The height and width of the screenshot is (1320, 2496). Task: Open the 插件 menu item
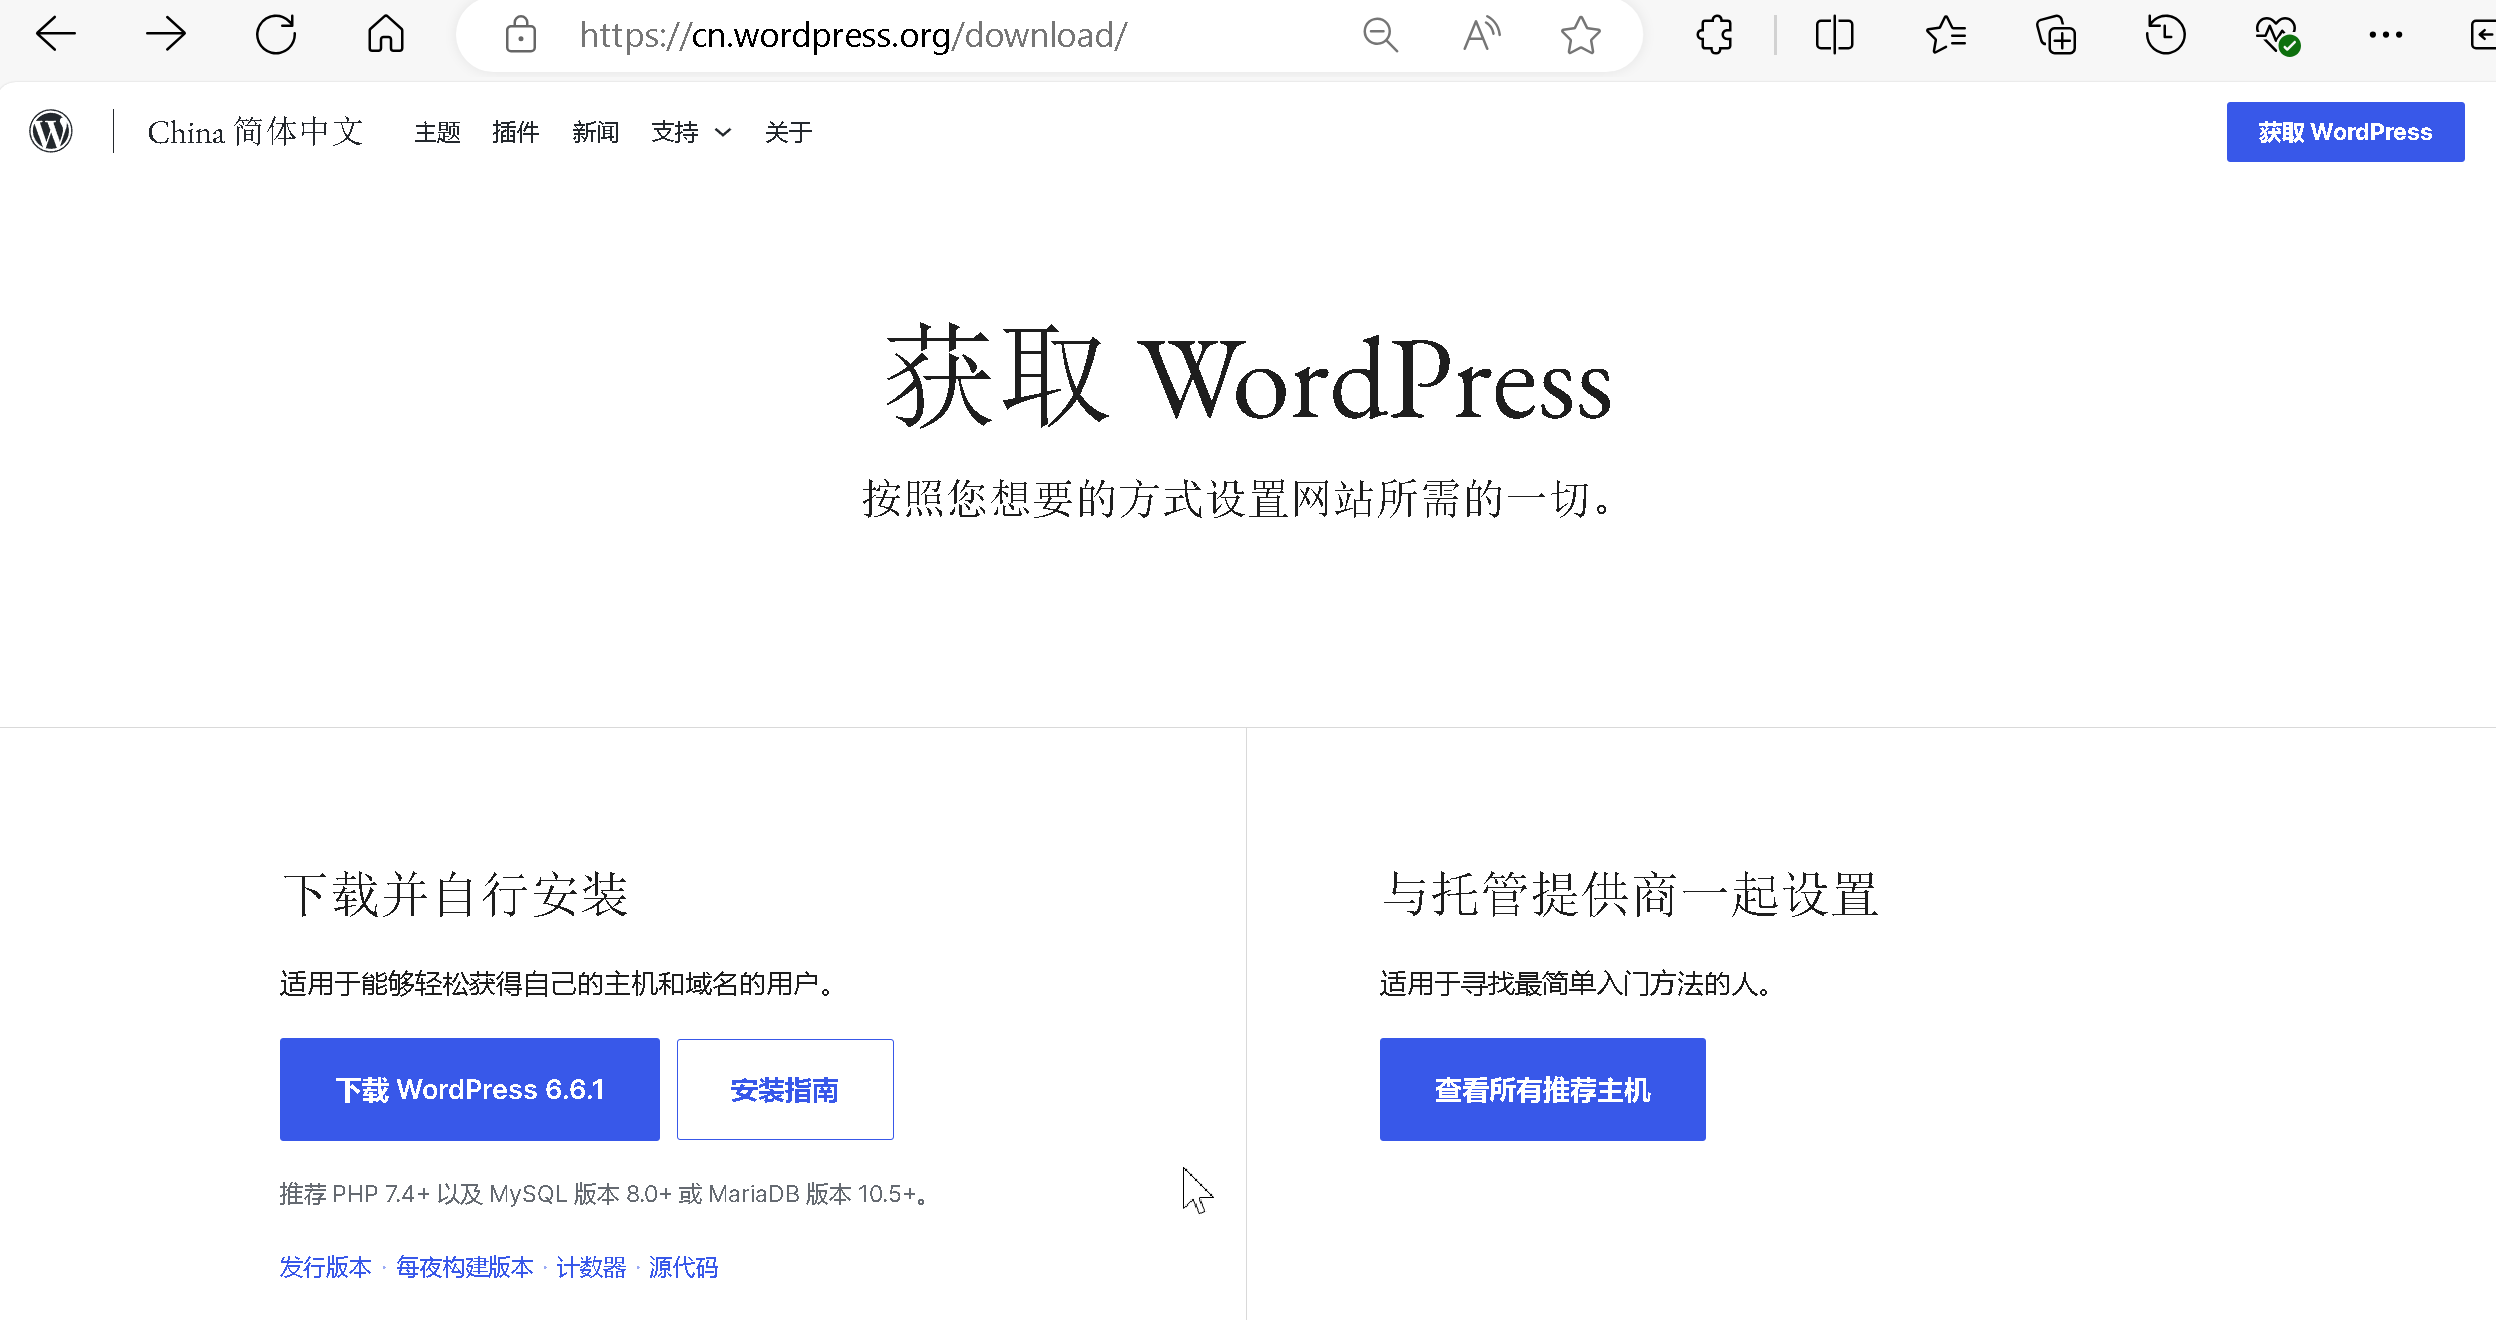pos(515,132)
